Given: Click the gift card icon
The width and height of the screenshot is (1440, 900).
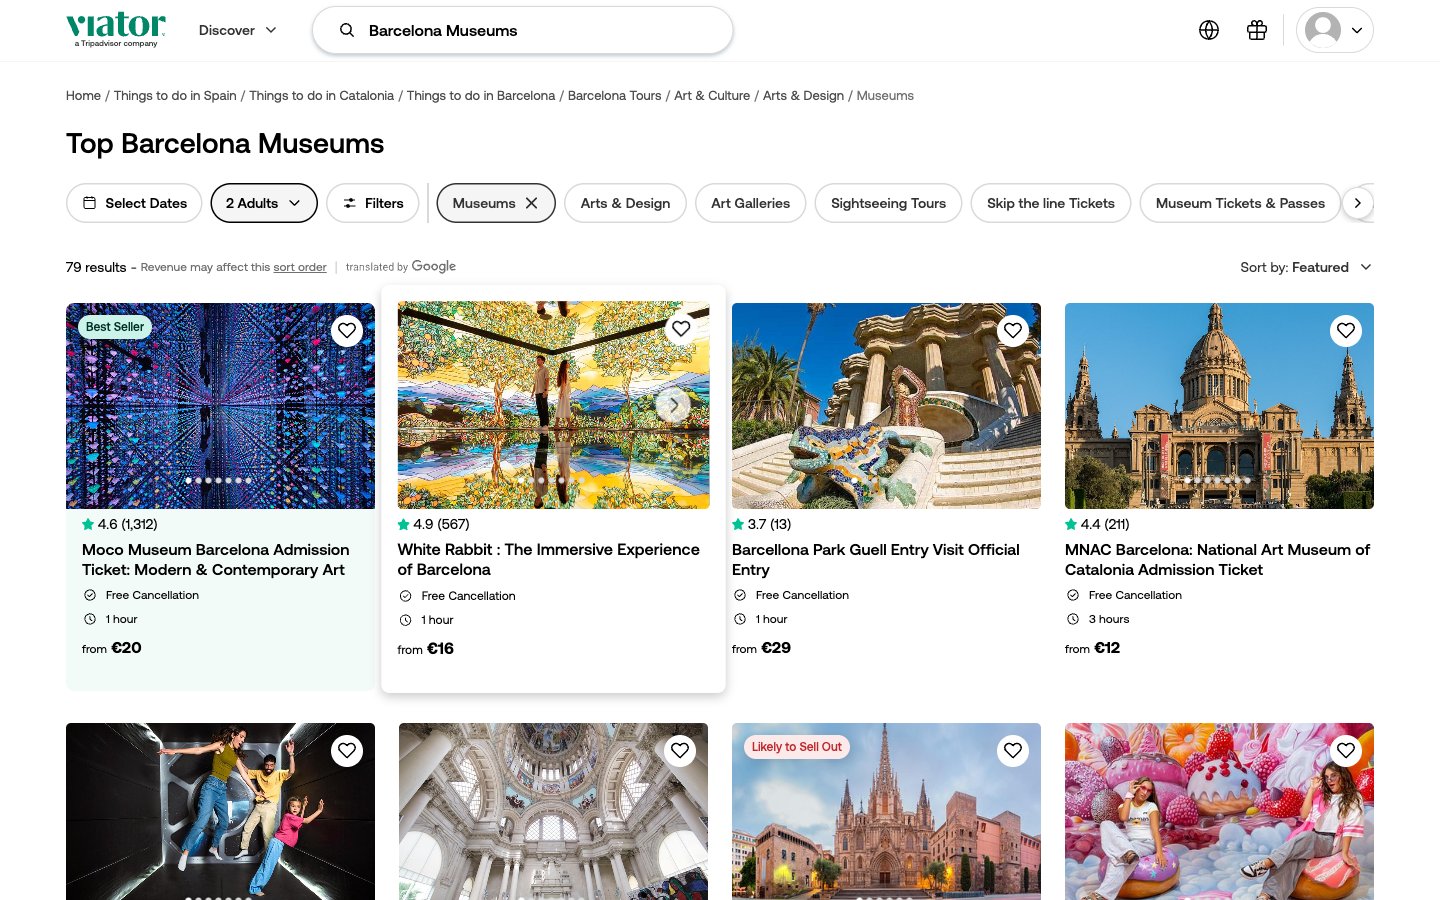Looking at the screenshot, I should [x=1257, y=30].
